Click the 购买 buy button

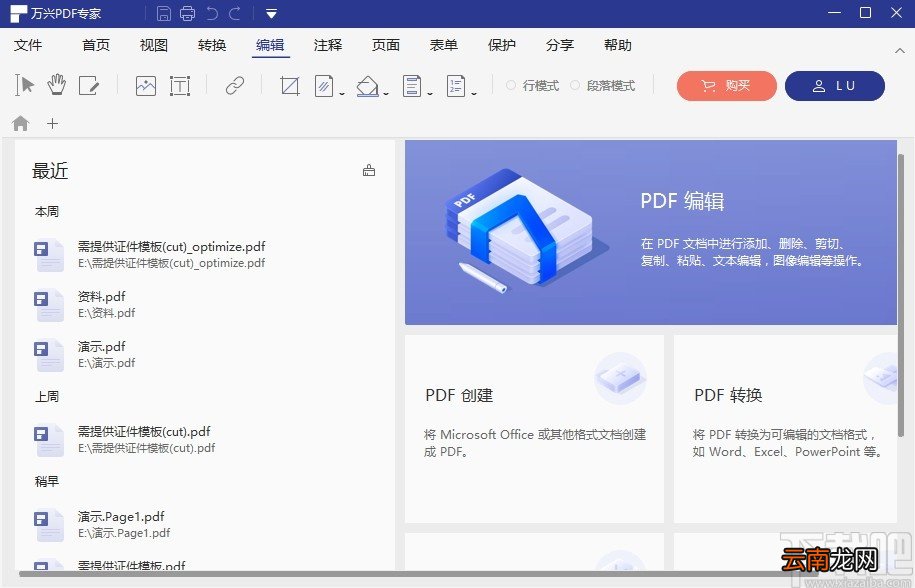click(727, 86)
